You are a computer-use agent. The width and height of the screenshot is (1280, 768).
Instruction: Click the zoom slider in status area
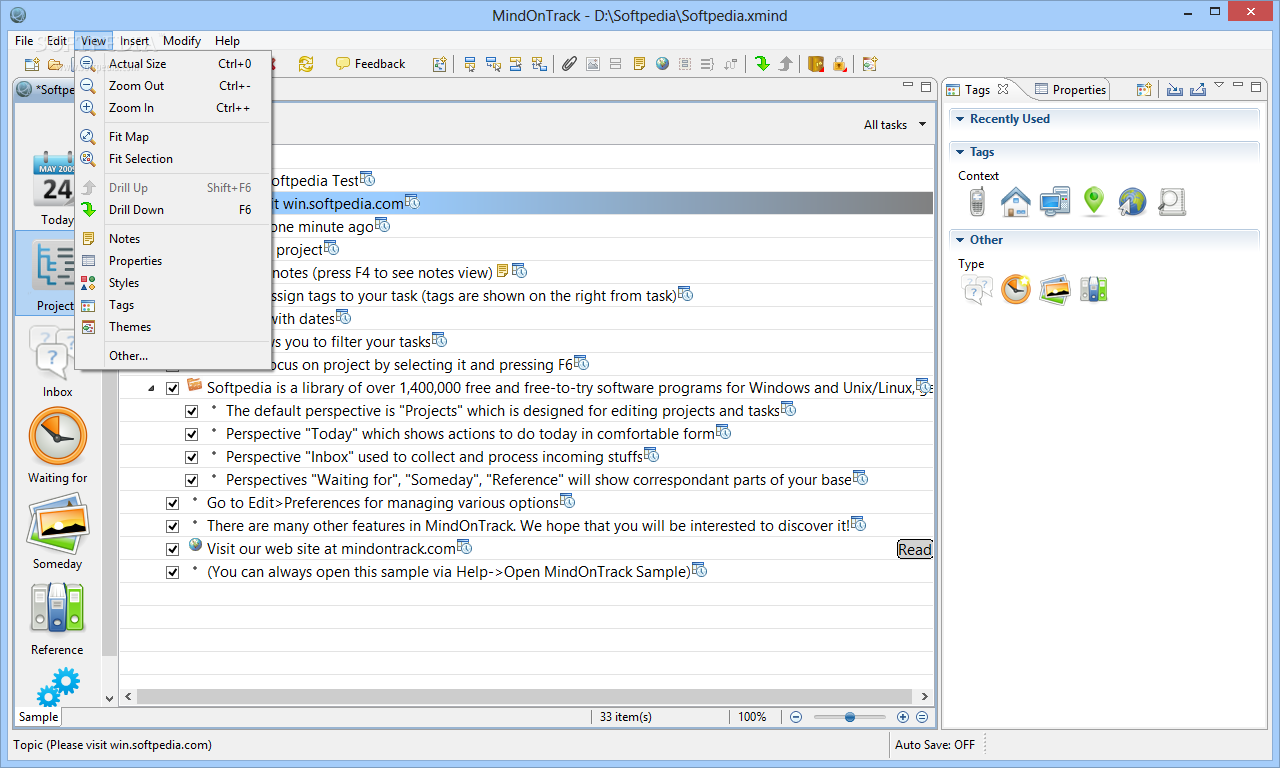(849, 717)
